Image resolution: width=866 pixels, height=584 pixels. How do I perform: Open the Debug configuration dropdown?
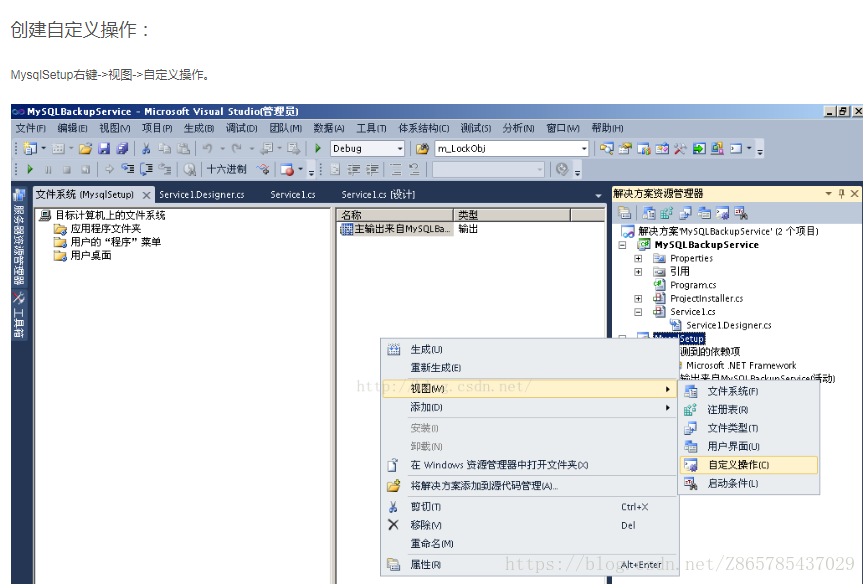(x=400, y=149)
